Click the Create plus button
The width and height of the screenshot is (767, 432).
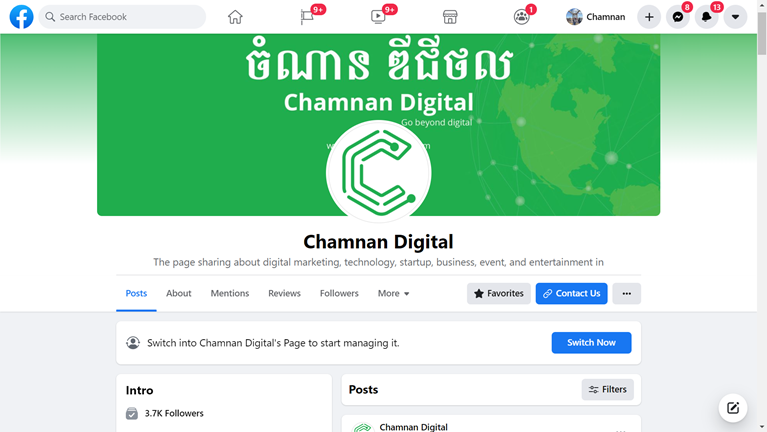click(x=649, y=17)
